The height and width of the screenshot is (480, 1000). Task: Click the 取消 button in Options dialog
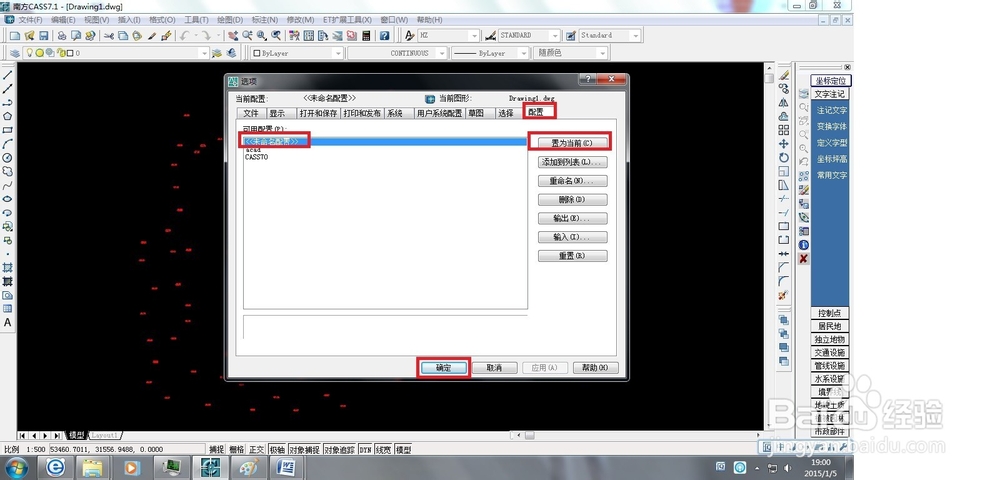click(x=494, y=368)
